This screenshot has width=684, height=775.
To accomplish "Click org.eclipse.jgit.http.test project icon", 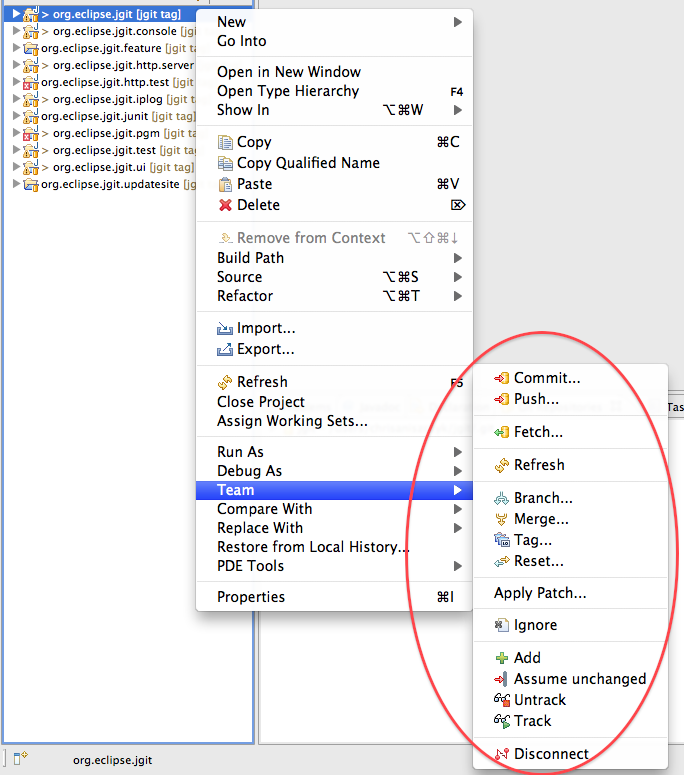I will click(x=30, y=82).
